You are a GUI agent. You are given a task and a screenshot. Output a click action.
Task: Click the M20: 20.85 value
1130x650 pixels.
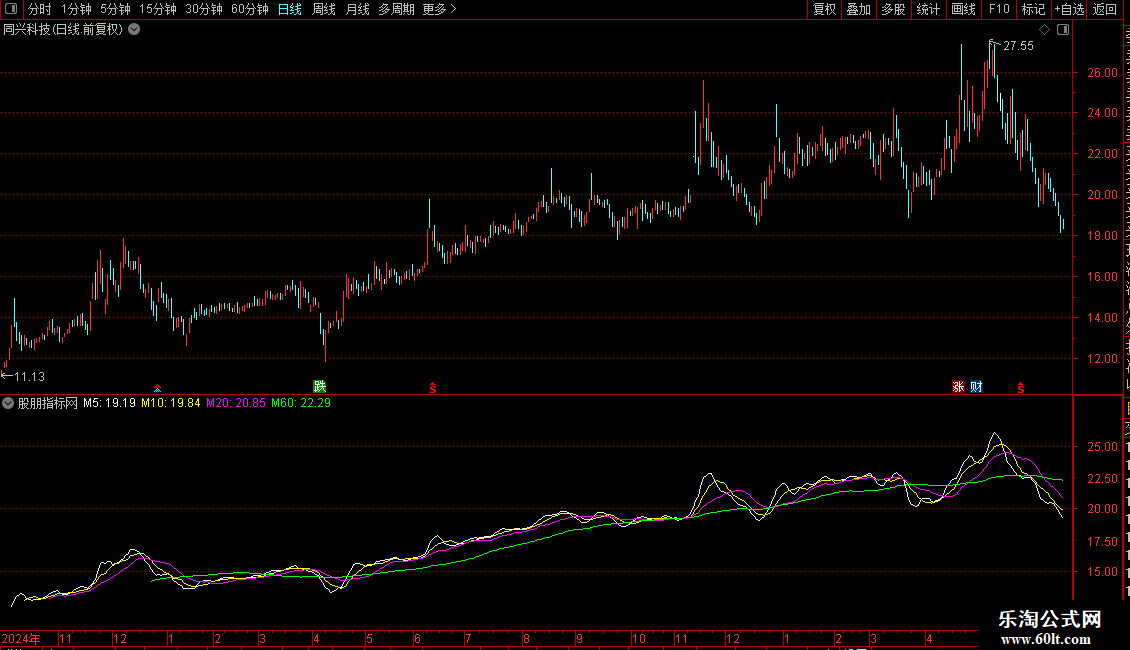[236, 404]
